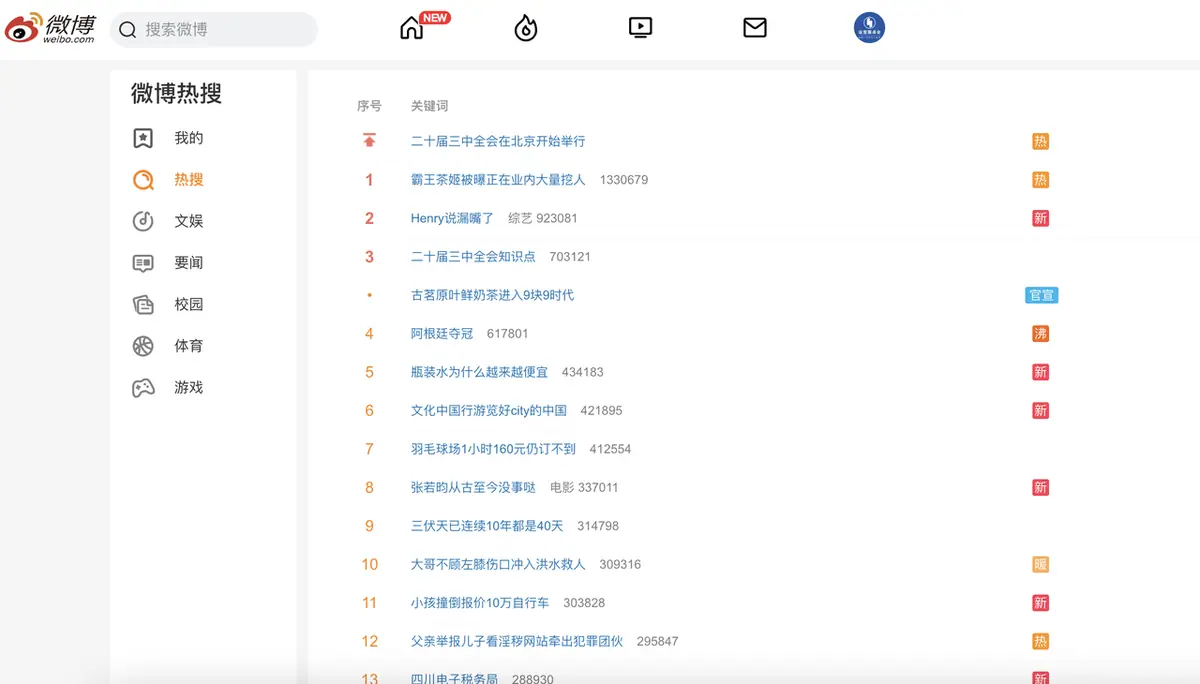1200x684 pixels.
Task: Click the Weibo logo
Action: [51, 28]
